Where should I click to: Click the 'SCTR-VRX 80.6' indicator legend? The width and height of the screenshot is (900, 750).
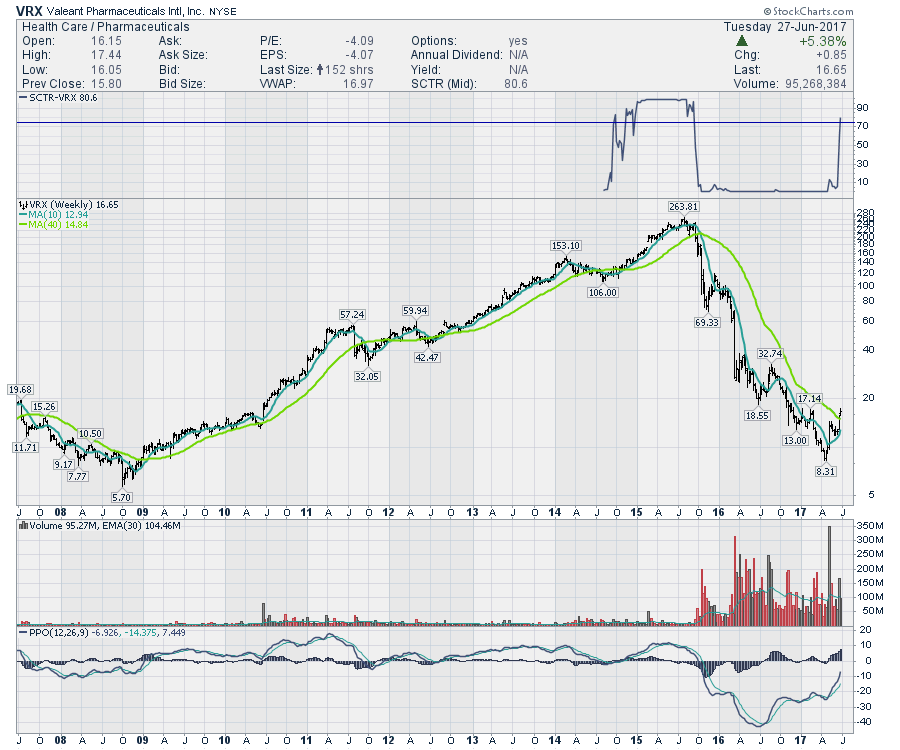point(58,98)
